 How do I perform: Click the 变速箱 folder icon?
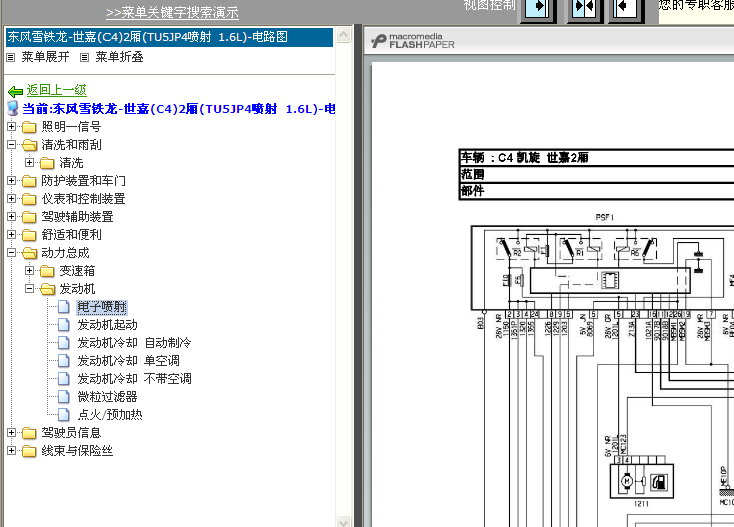(x=47, y=271)
